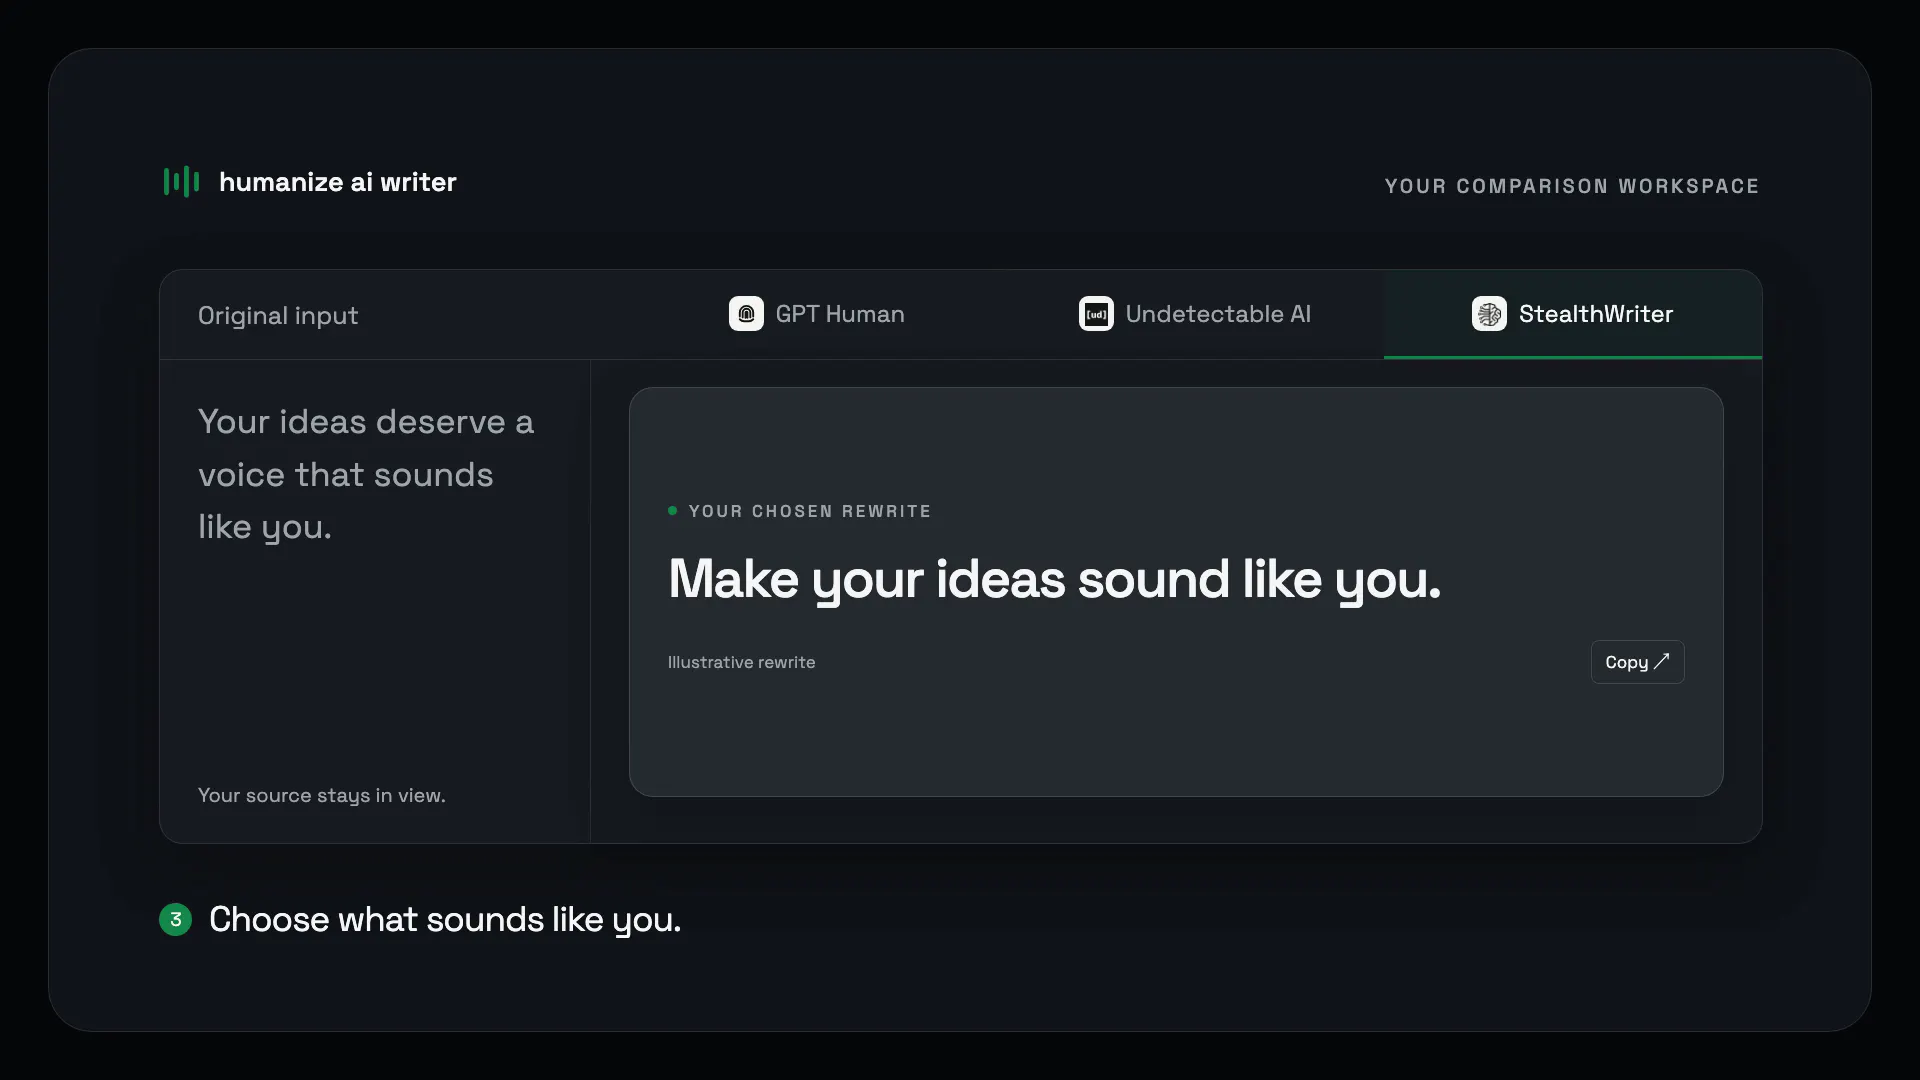Click the StealthWriter brain icon
The height and width of the screenshot is (1080, 1920).
tap(1489, 314)
